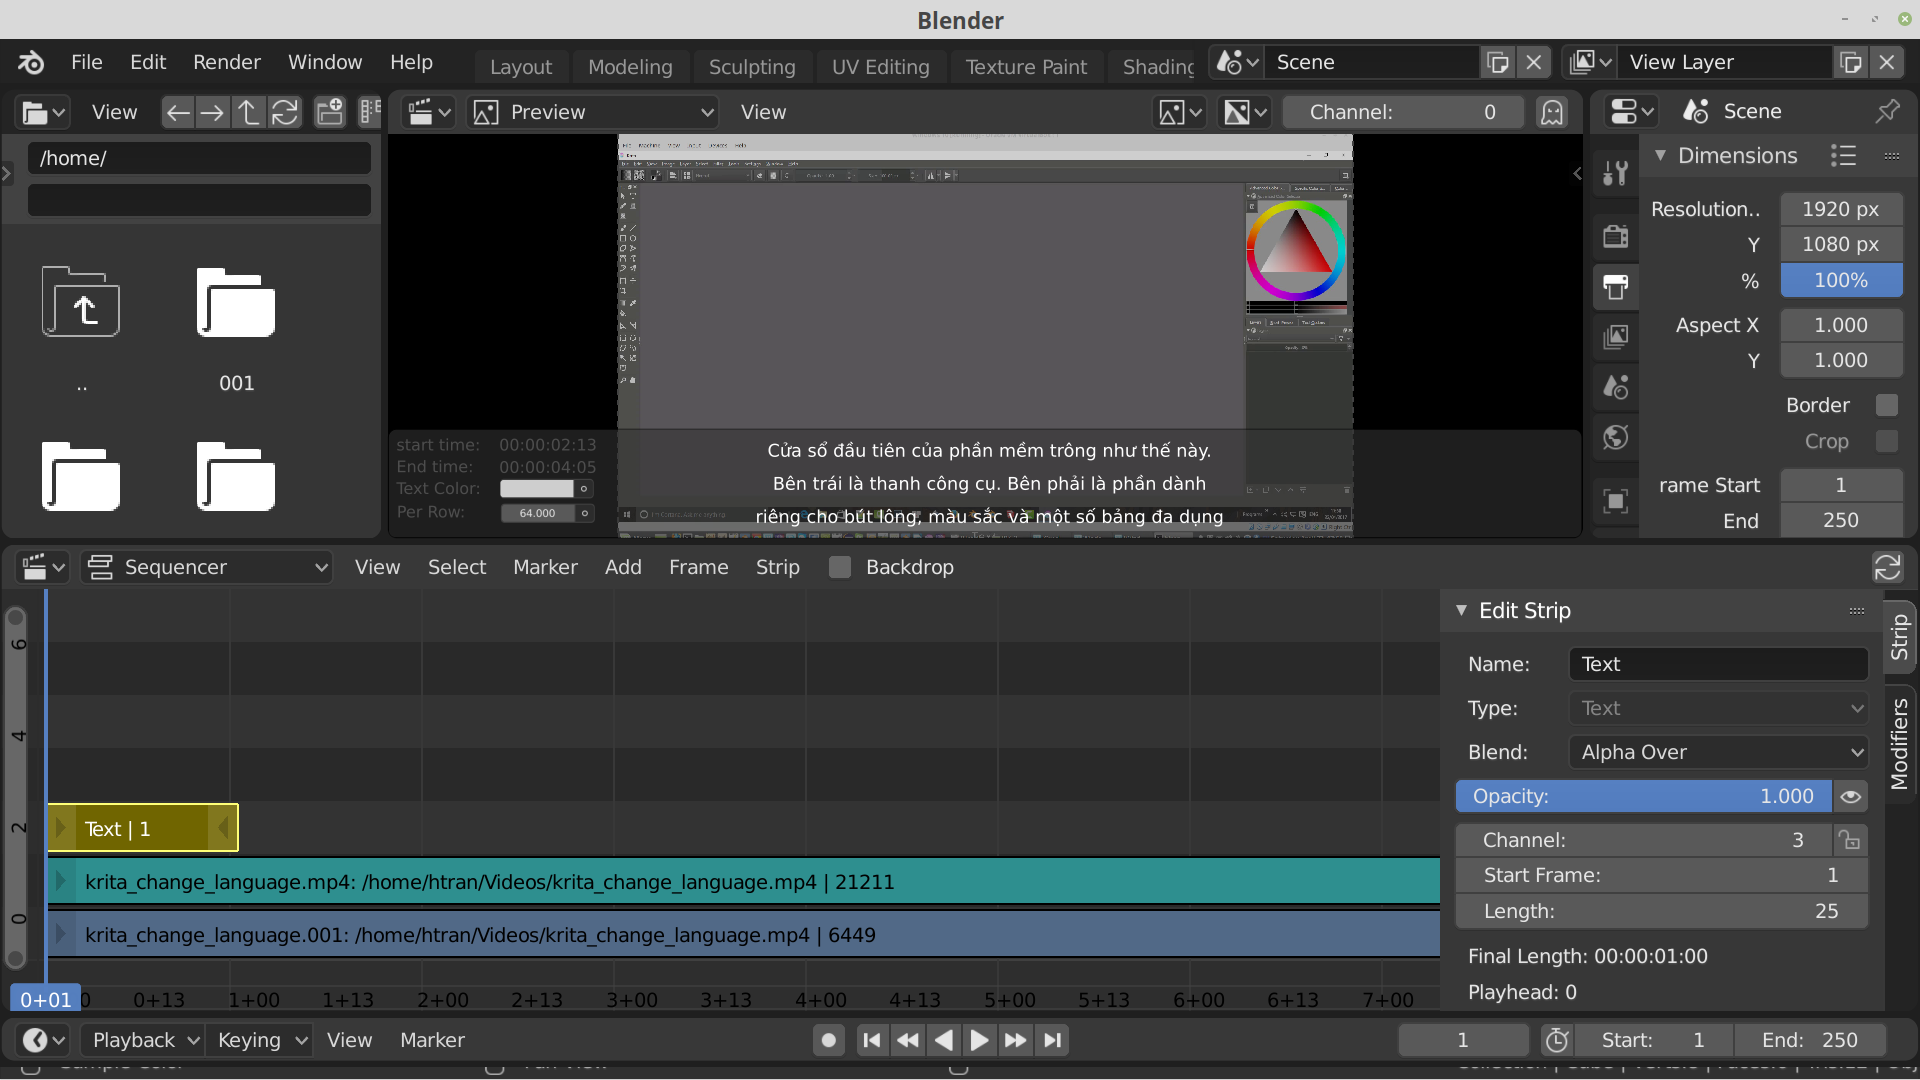Jump to the start frame
The image size is (1920, 1080).
[x=872, y=1040]
